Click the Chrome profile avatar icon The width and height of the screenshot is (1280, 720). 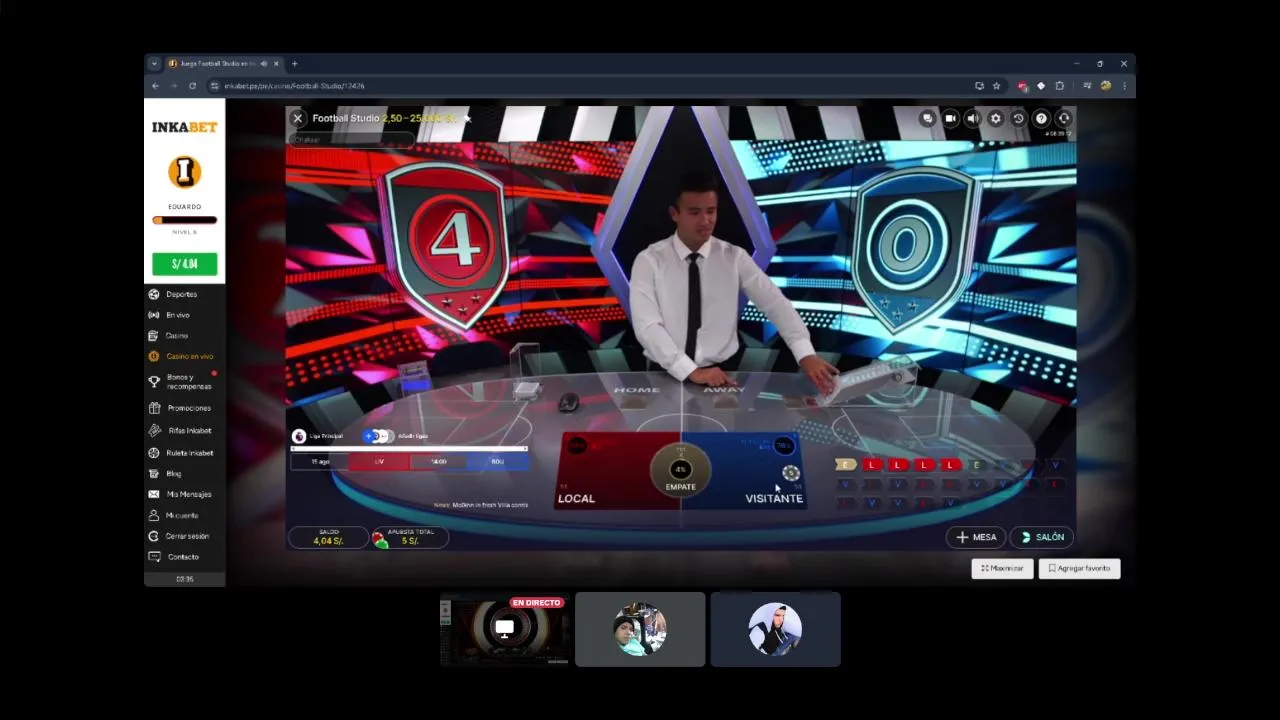1105,86
